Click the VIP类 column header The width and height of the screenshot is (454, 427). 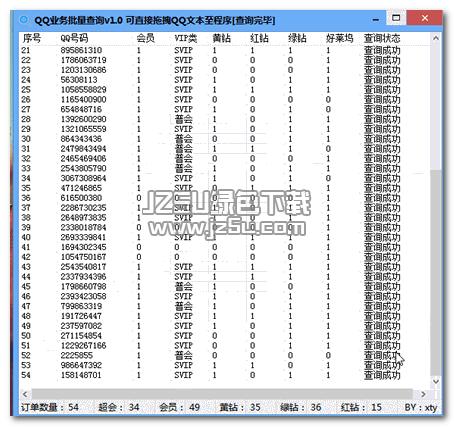coord(186,38)
